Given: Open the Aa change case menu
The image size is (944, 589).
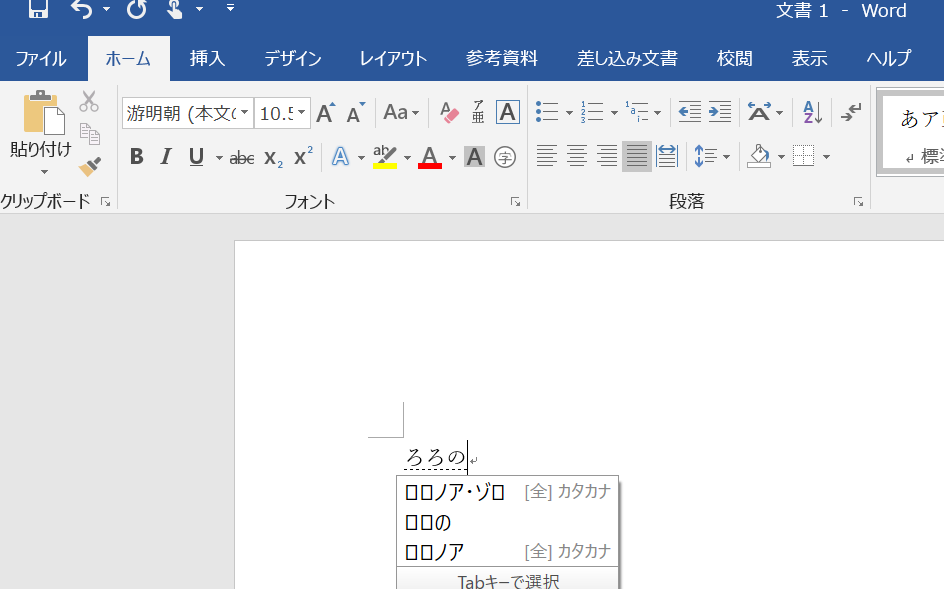Looking at the screenshot, I should pos(401,113).
